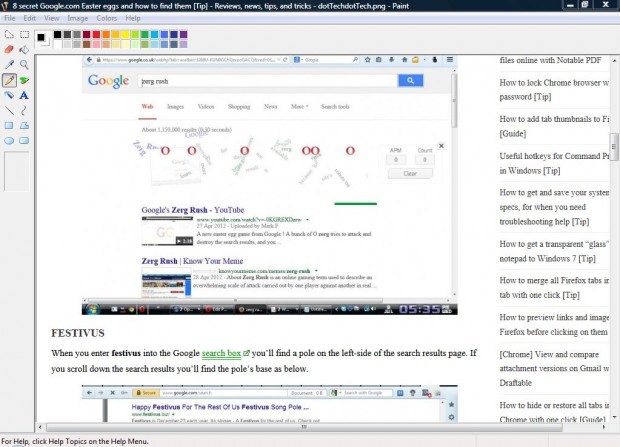This screenshot has width=620, height=447.
Task: Select the Curve tool
Action: [25, 110]
